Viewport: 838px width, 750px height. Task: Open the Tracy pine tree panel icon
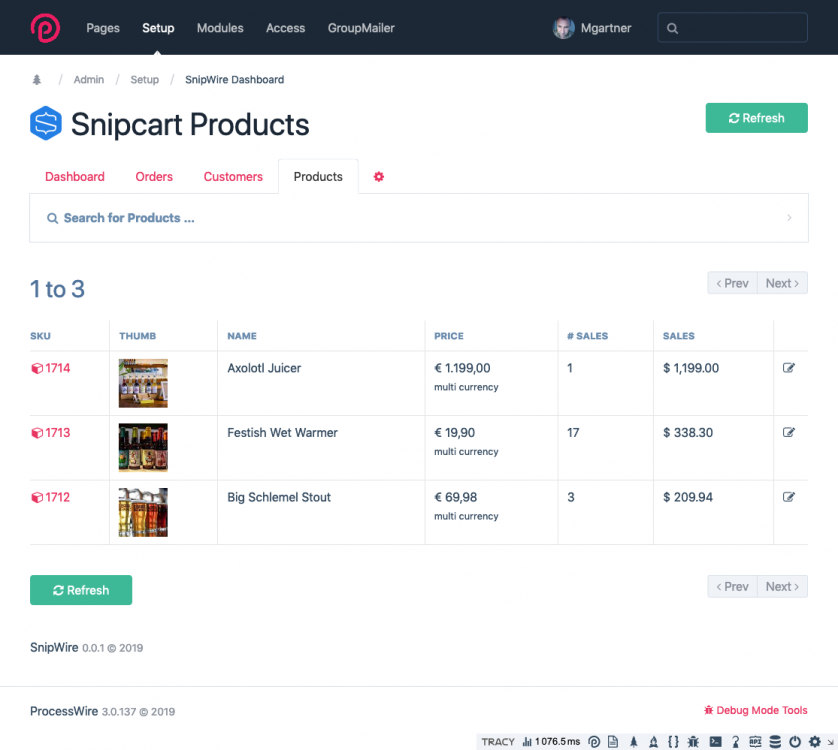tap(633, 741)
